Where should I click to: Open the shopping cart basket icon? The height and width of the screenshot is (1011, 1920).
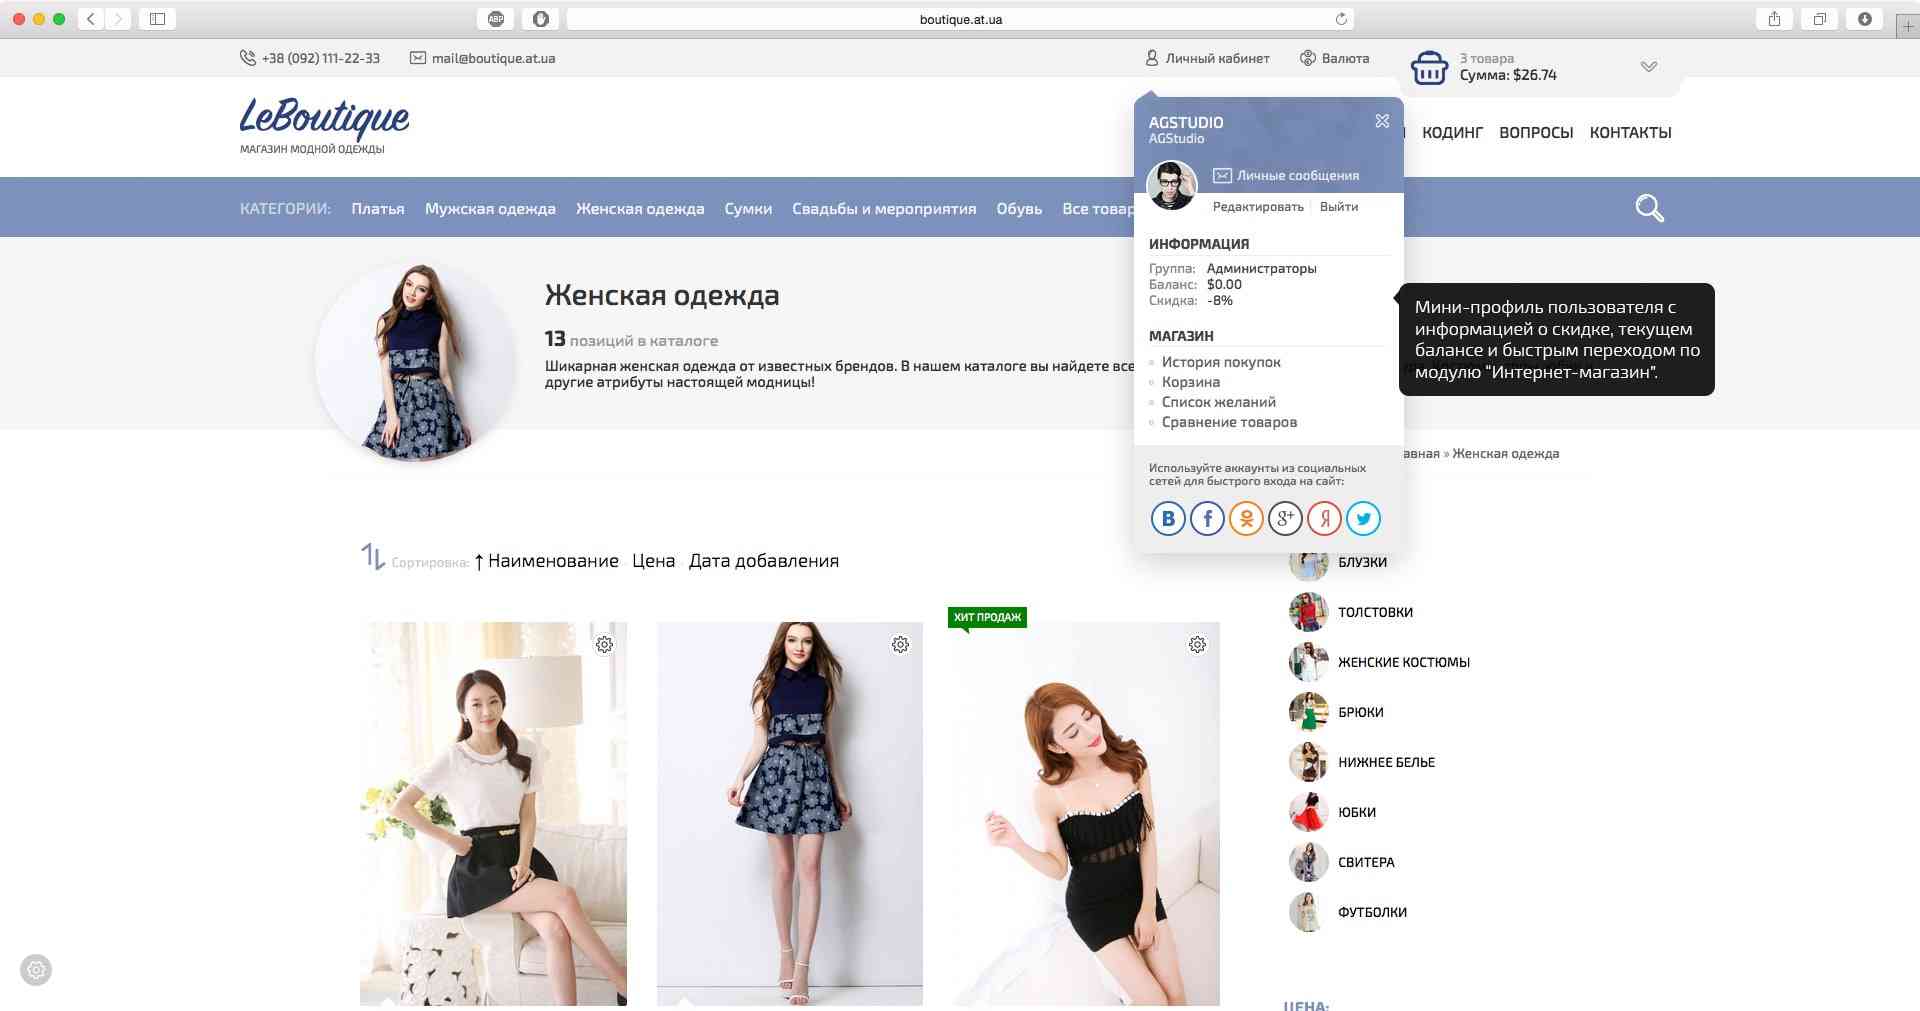pyautogui.click(x=1429, y=68)
